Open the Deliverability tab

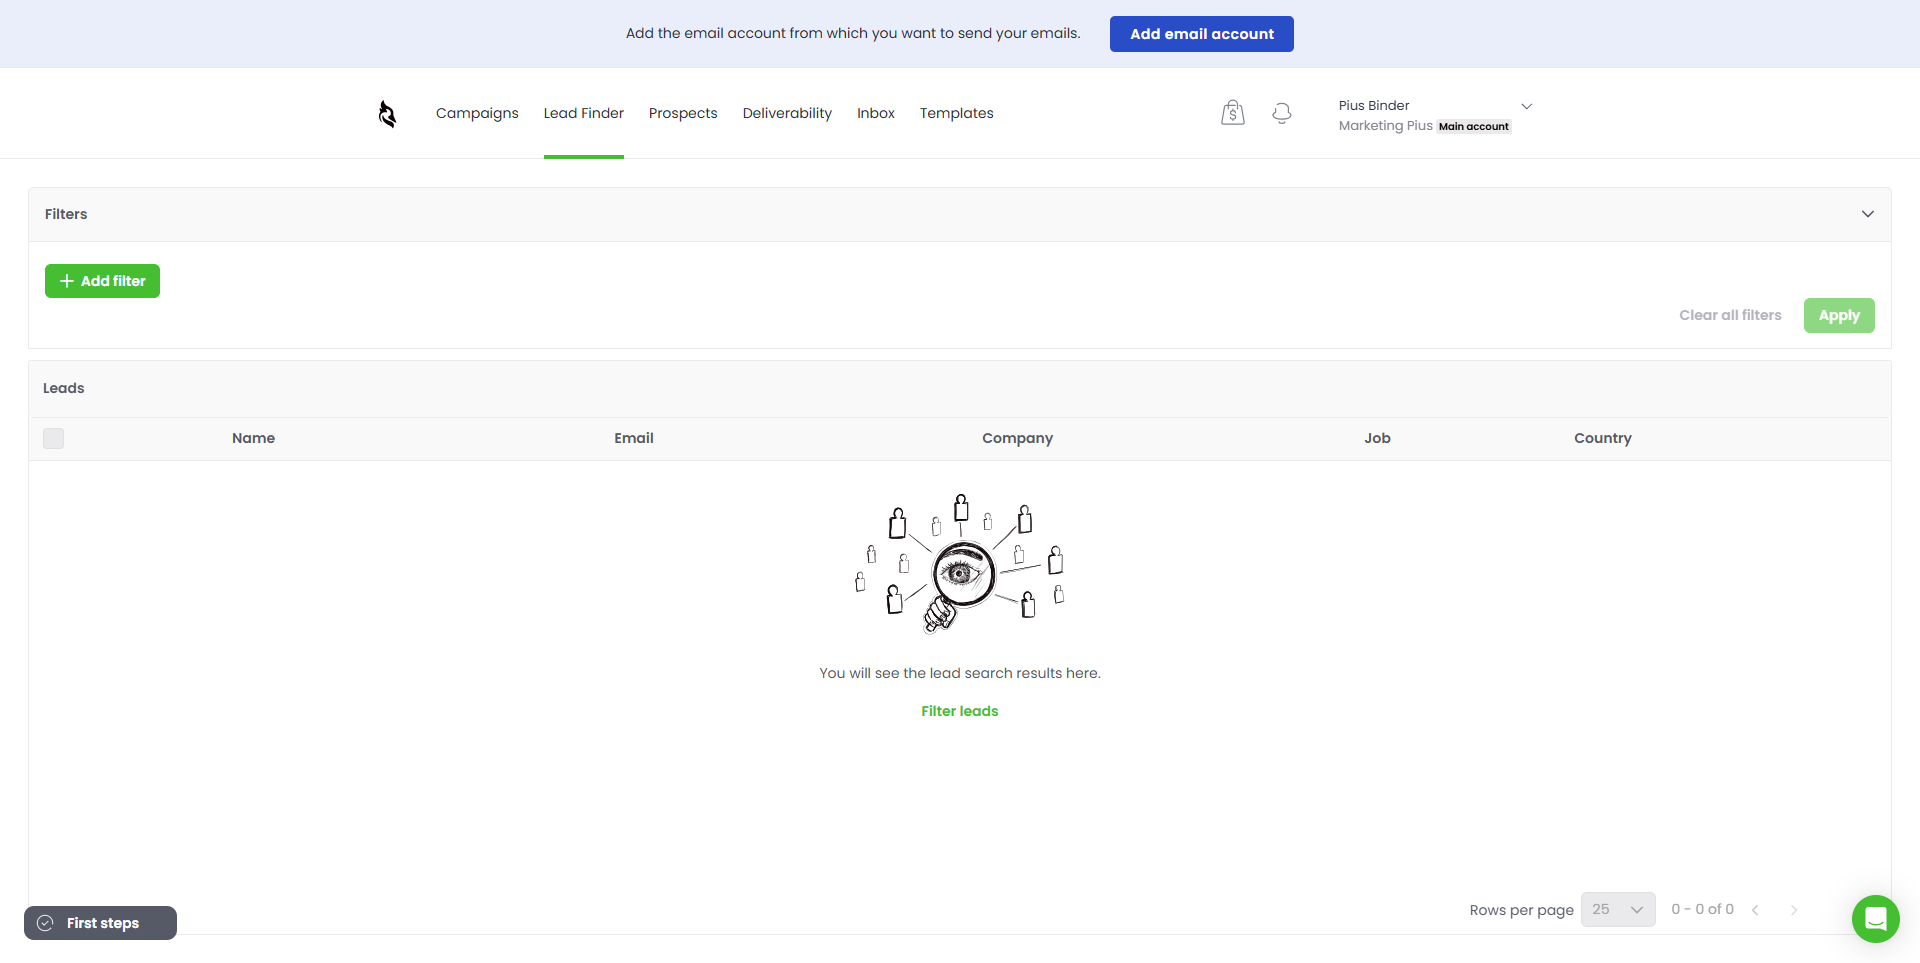click(787, 113)
